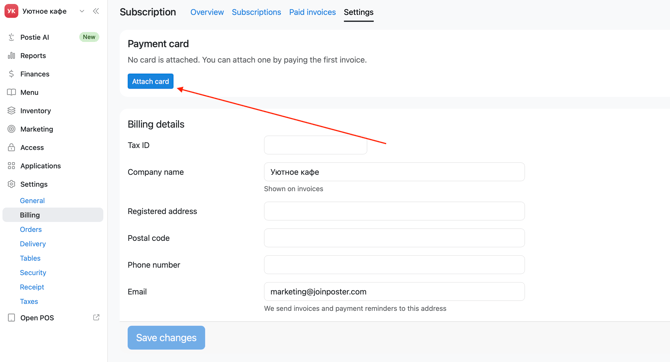Screen dimensions: 670x362
Task: Click the Inventory stack icon
Action: (12, 111)
